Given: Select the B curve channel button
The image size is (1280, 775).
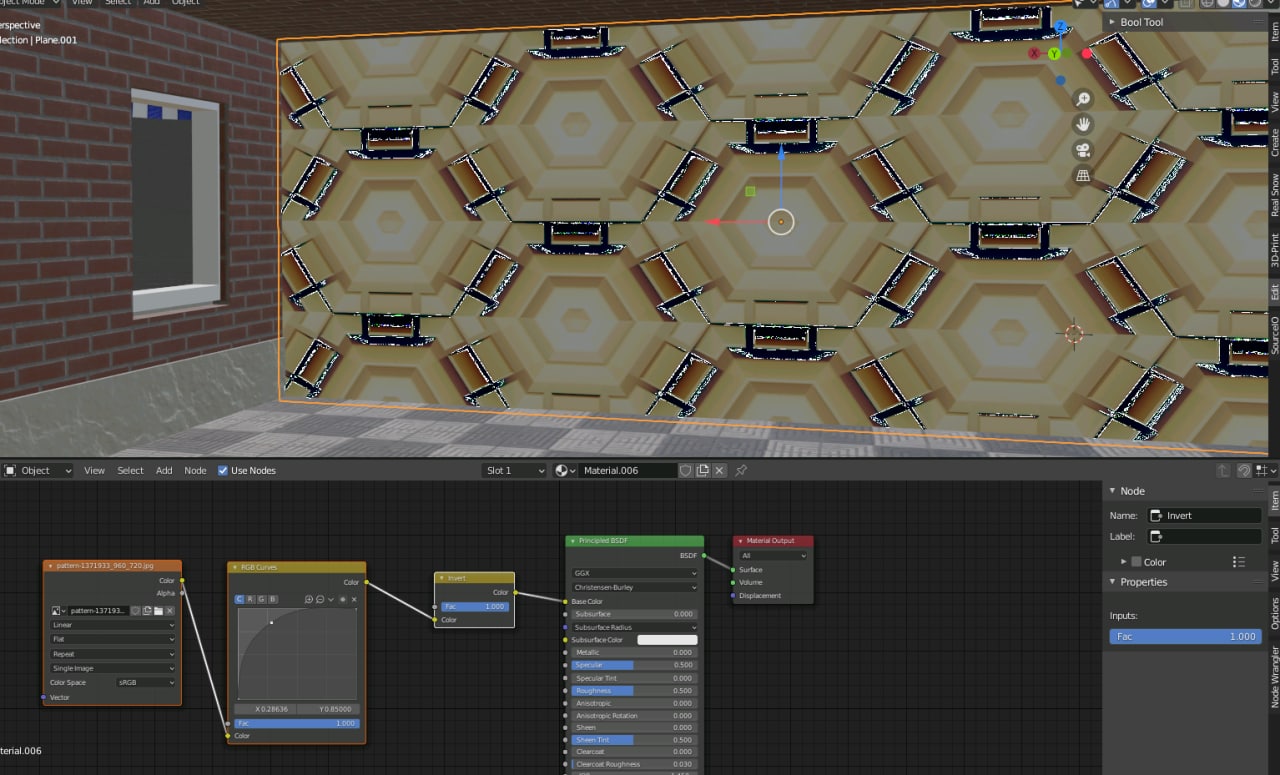Looking at the screenshot, I should [273, 599].
